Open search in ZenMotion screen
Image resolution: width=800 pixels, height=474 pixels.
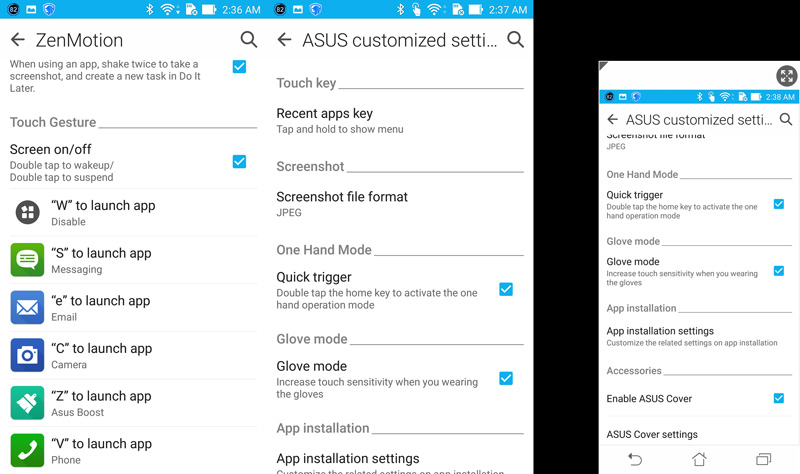coord(249,40)
